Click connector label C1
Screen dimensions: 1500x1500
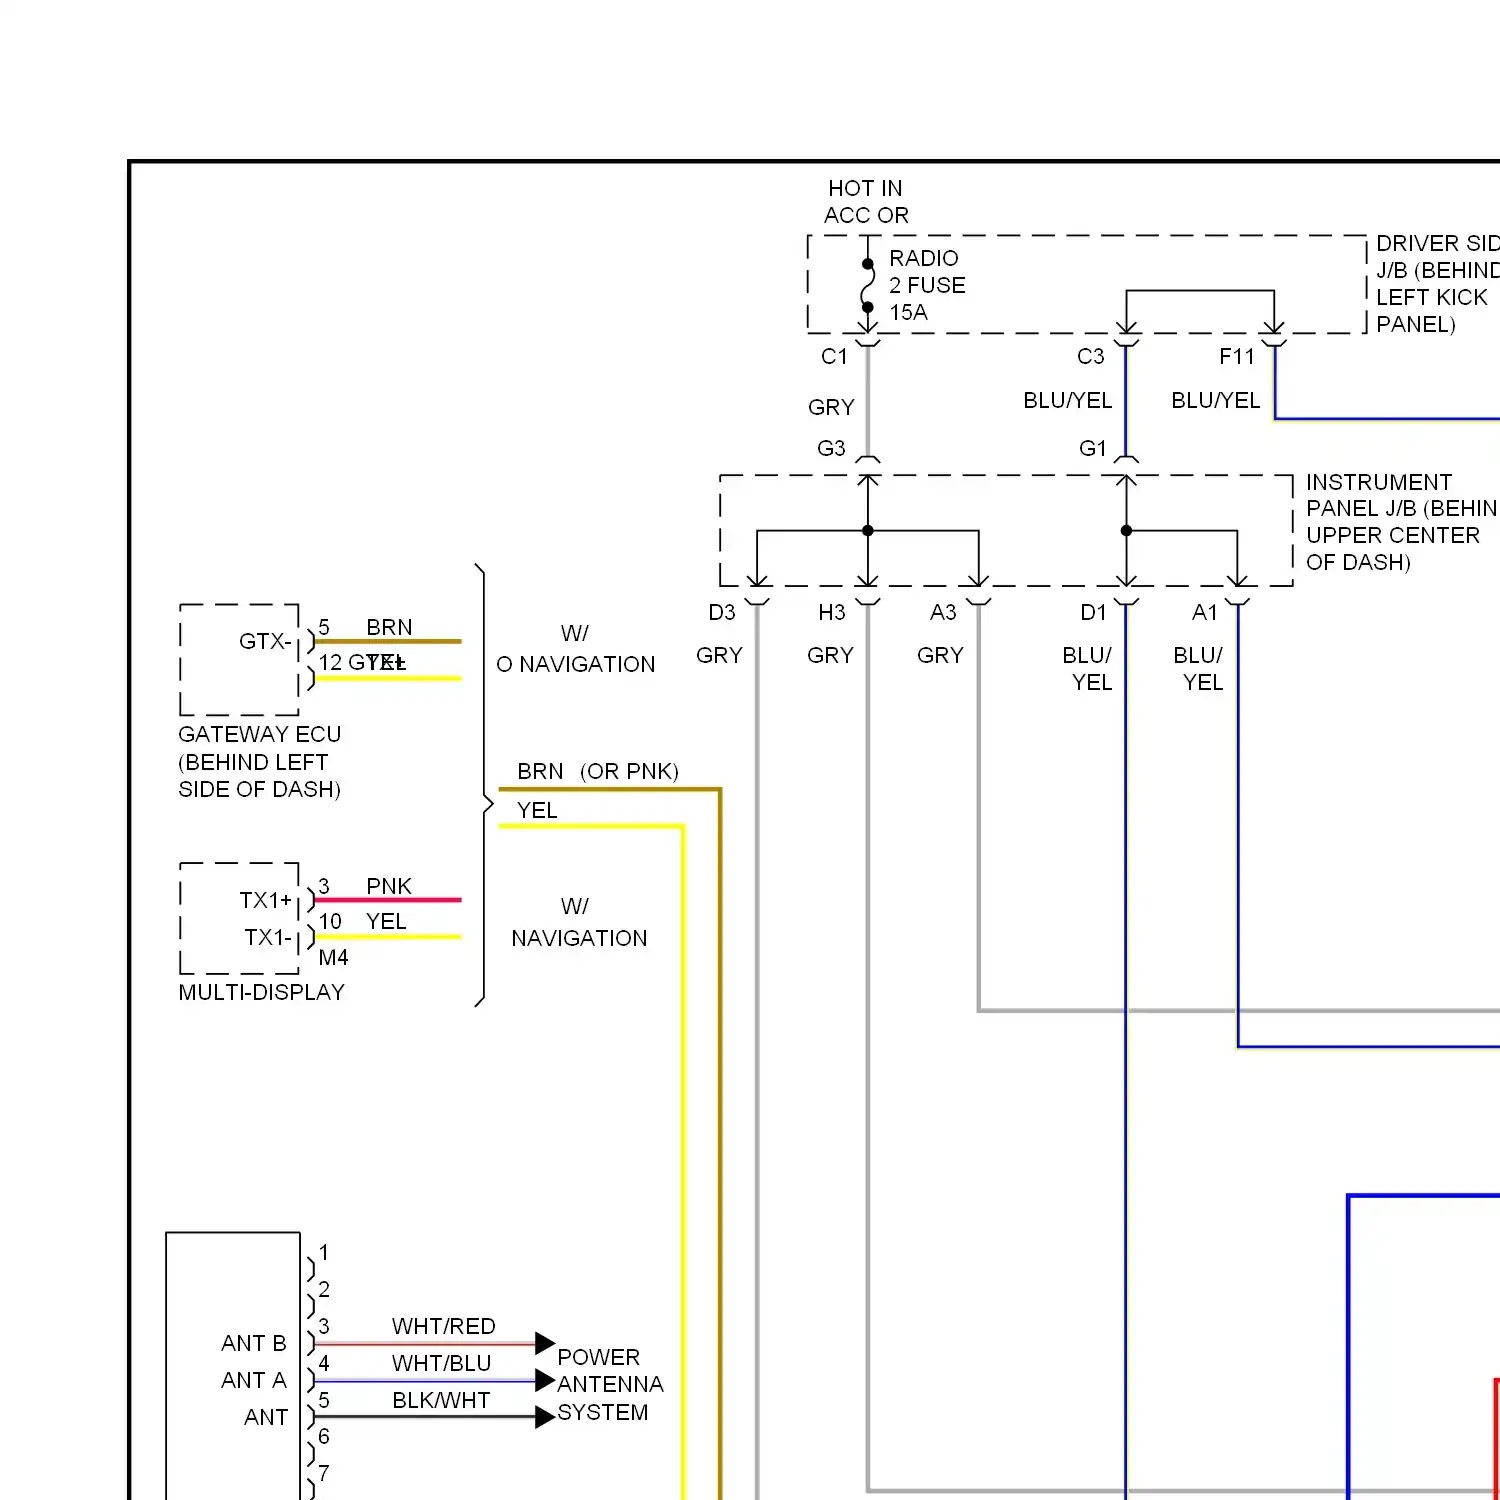pyautogui.click(x=834, y=357)
